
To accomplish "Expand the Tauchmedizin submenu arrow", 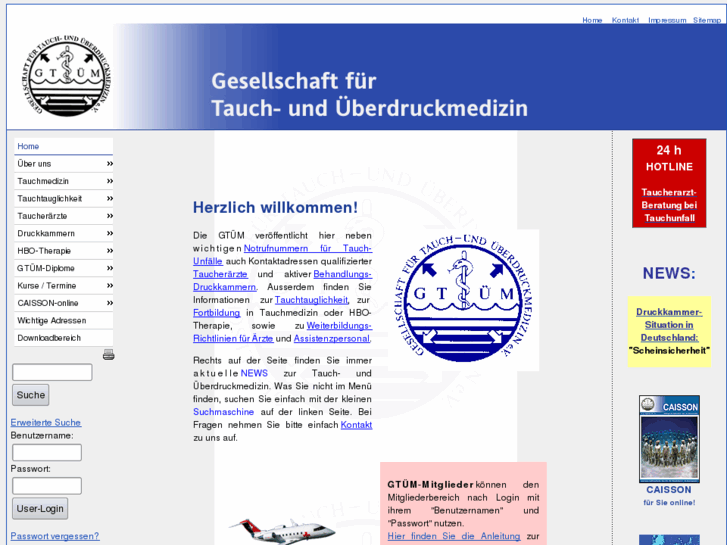I will pos(110,181).
